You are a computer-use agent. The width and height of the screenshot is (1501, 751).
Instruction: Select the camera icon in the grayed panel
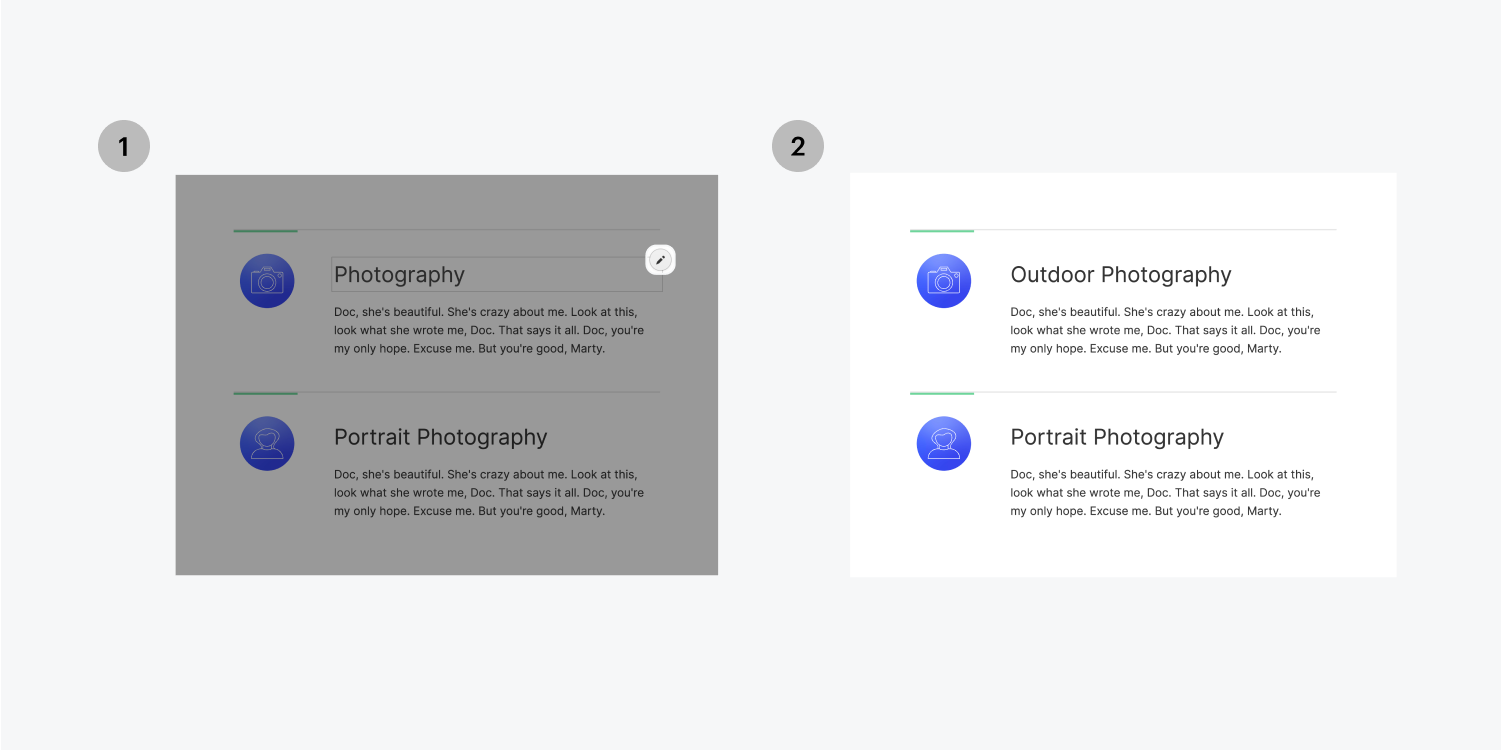click(266, 281)
